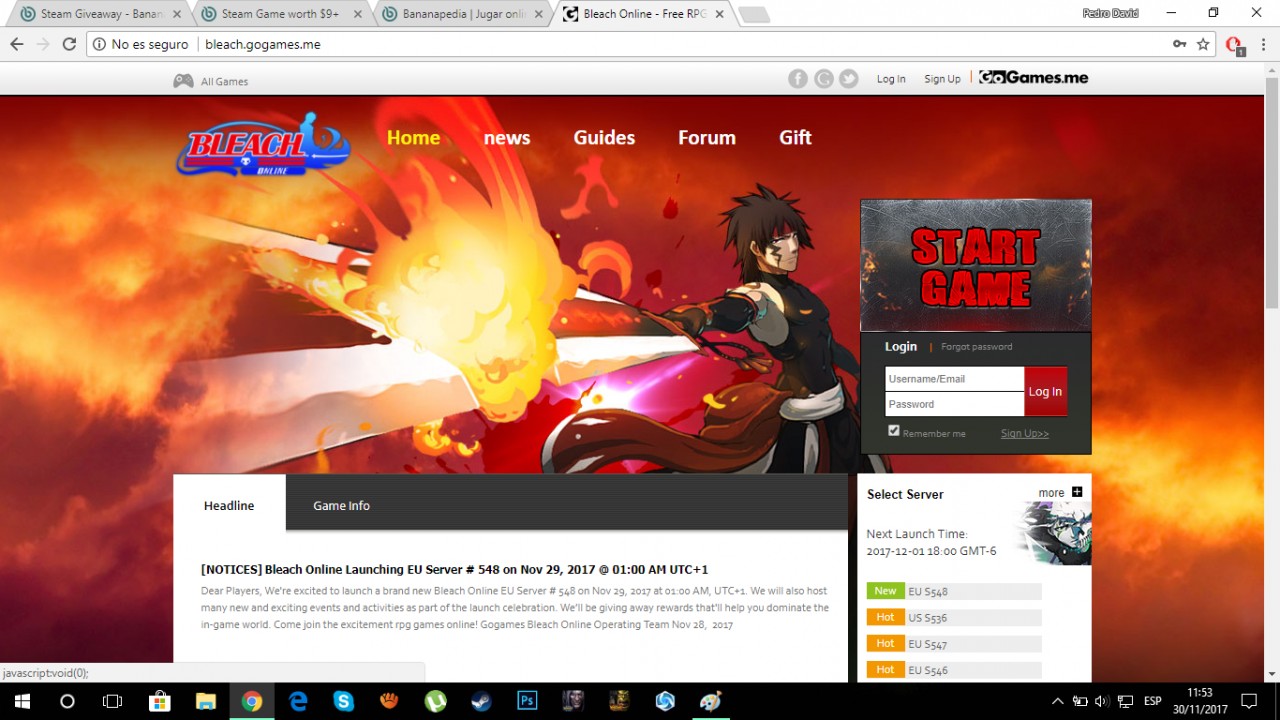Image resolution: width=1280 pixels, height=720 pixels.
Task: Open Paint from the taskbar
Action: [711, 701]
